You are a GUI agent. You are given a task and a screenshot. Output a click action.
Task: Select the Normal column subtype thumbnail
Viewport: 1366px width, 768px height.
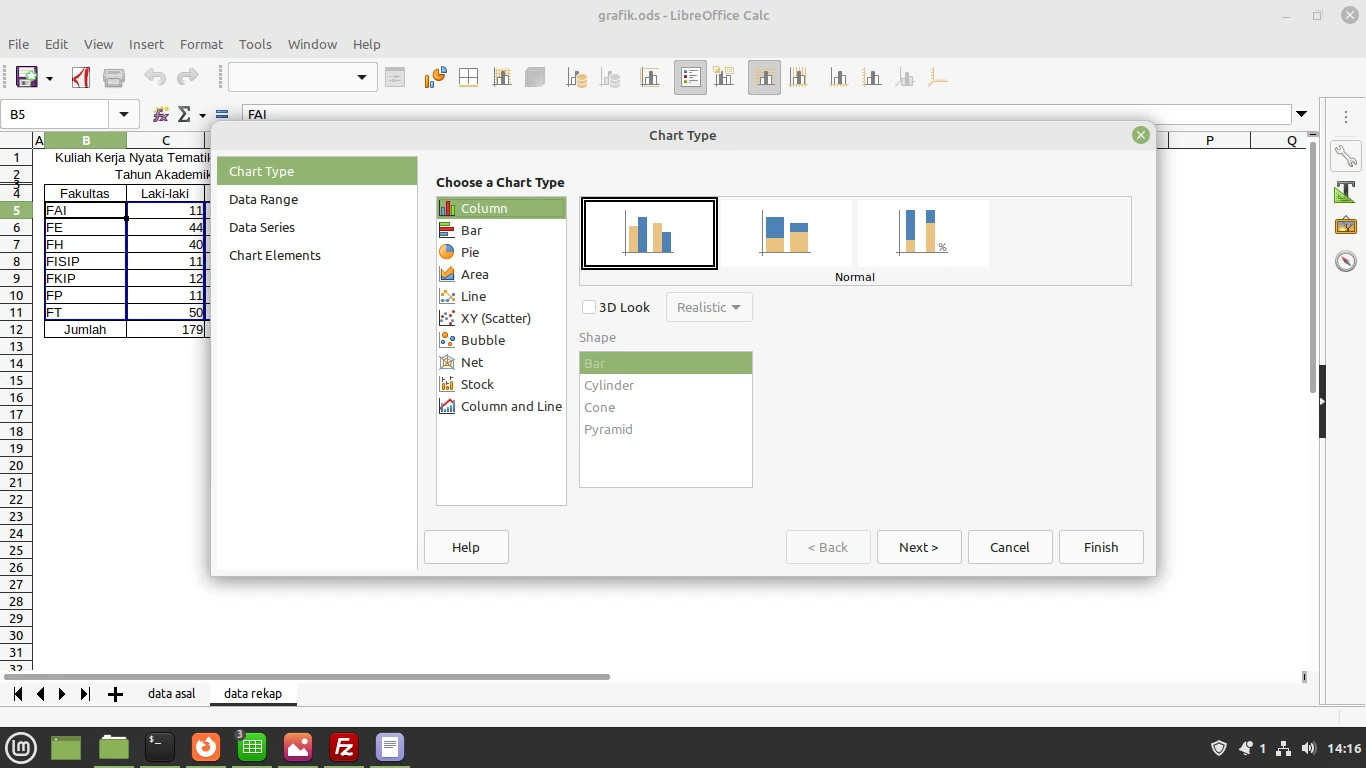tap(650, 233)
